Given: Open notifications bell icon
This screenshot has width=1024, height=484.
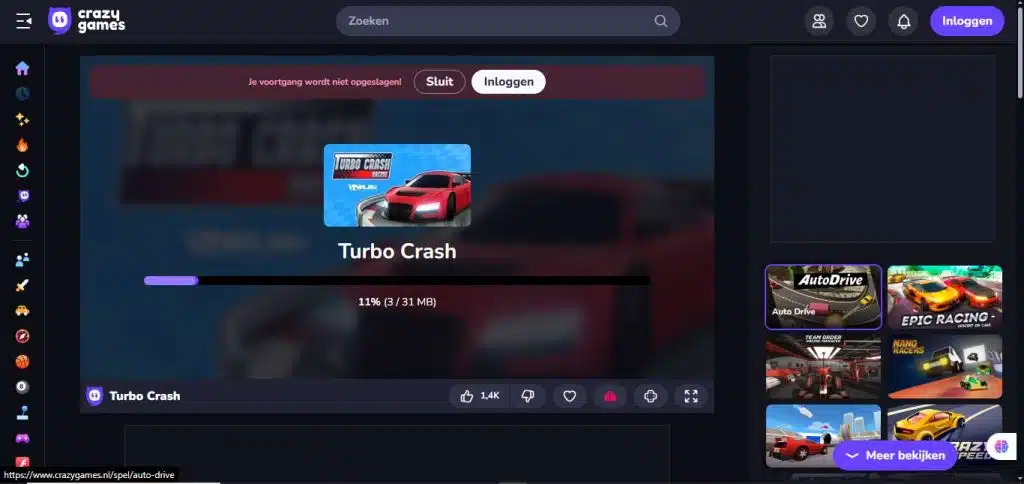Looking at the screenshot, I should click(904, 22).
